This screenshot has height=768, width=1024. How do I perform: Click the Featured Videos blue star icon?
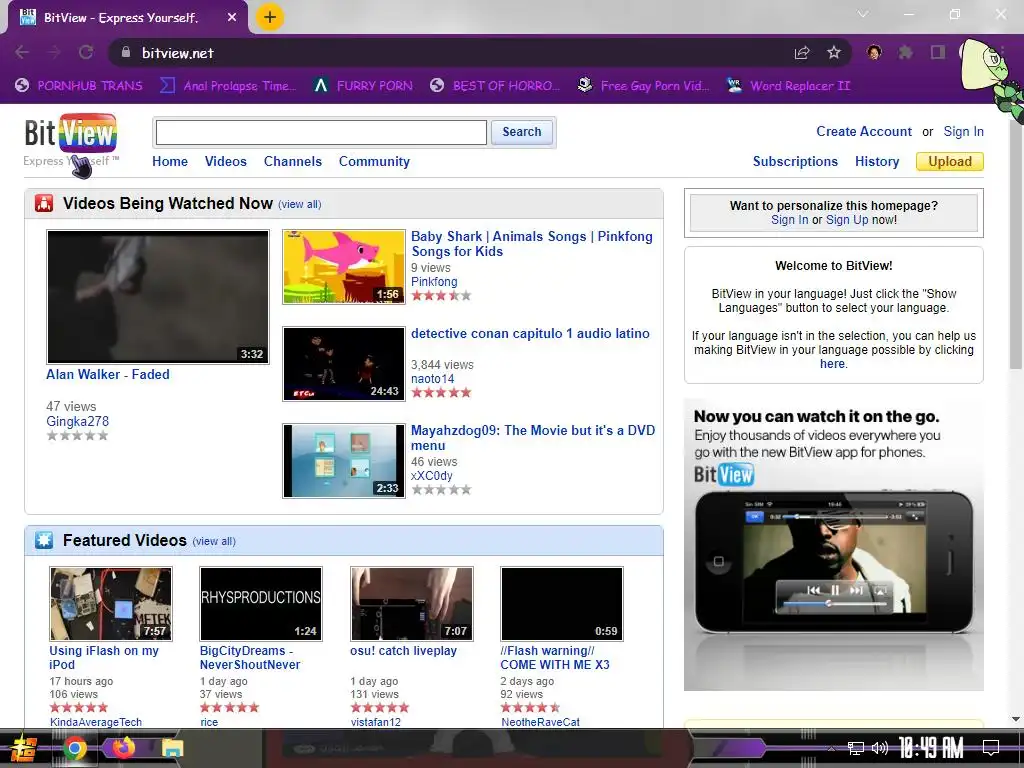click(x=44, y=540)
